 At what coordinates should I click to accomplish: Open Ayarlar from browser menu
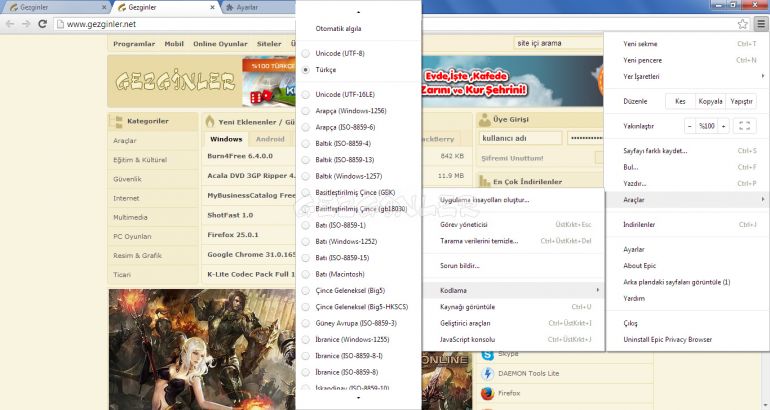(x=688, y=249)
